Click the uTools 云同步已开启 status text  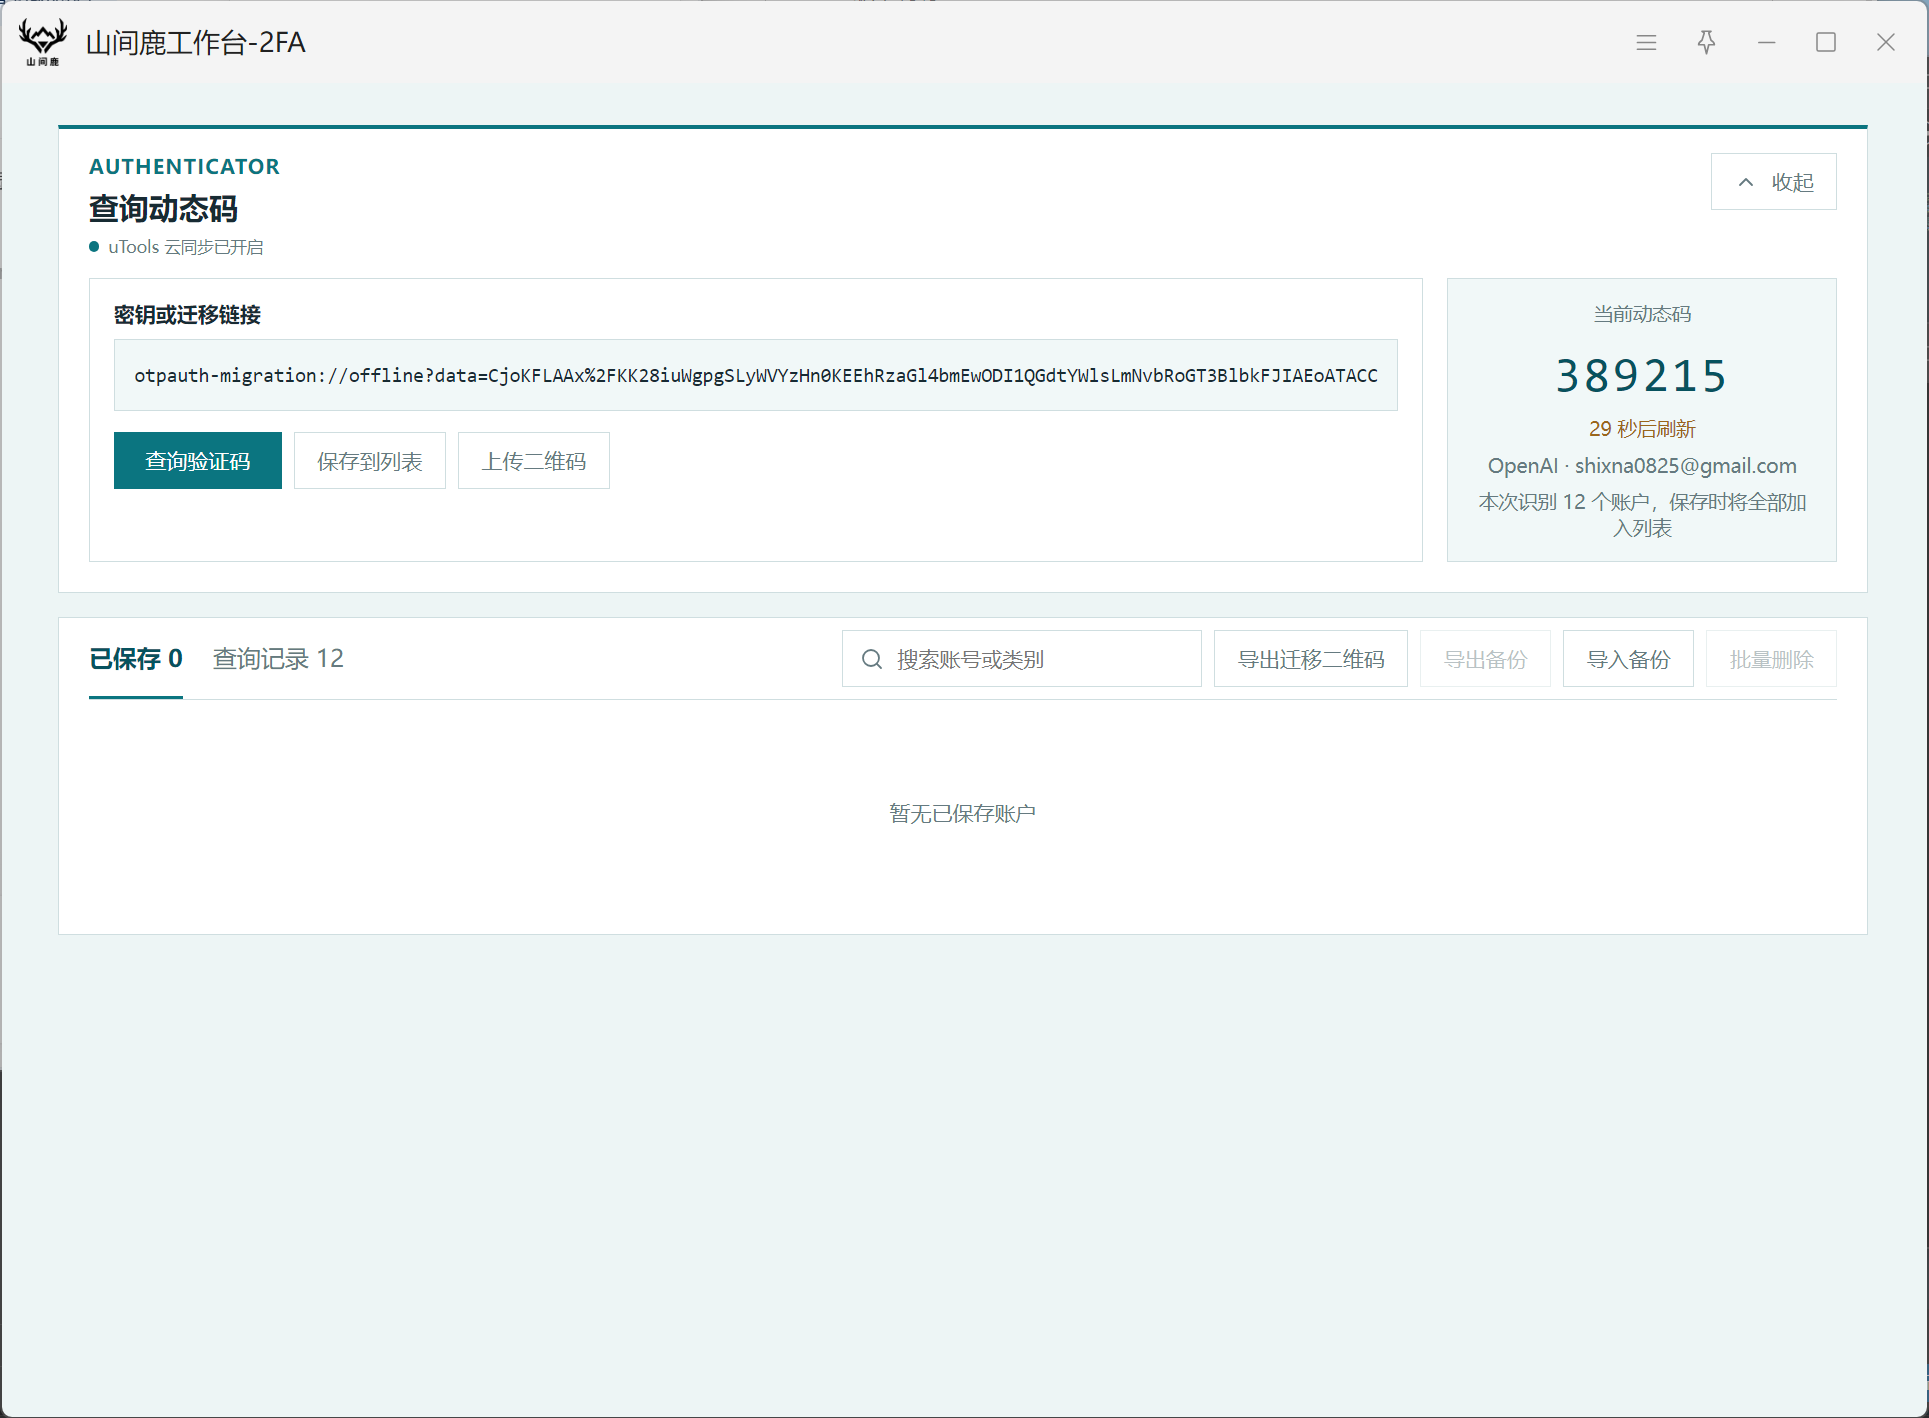pyautogui.click(x=185, y=247)
